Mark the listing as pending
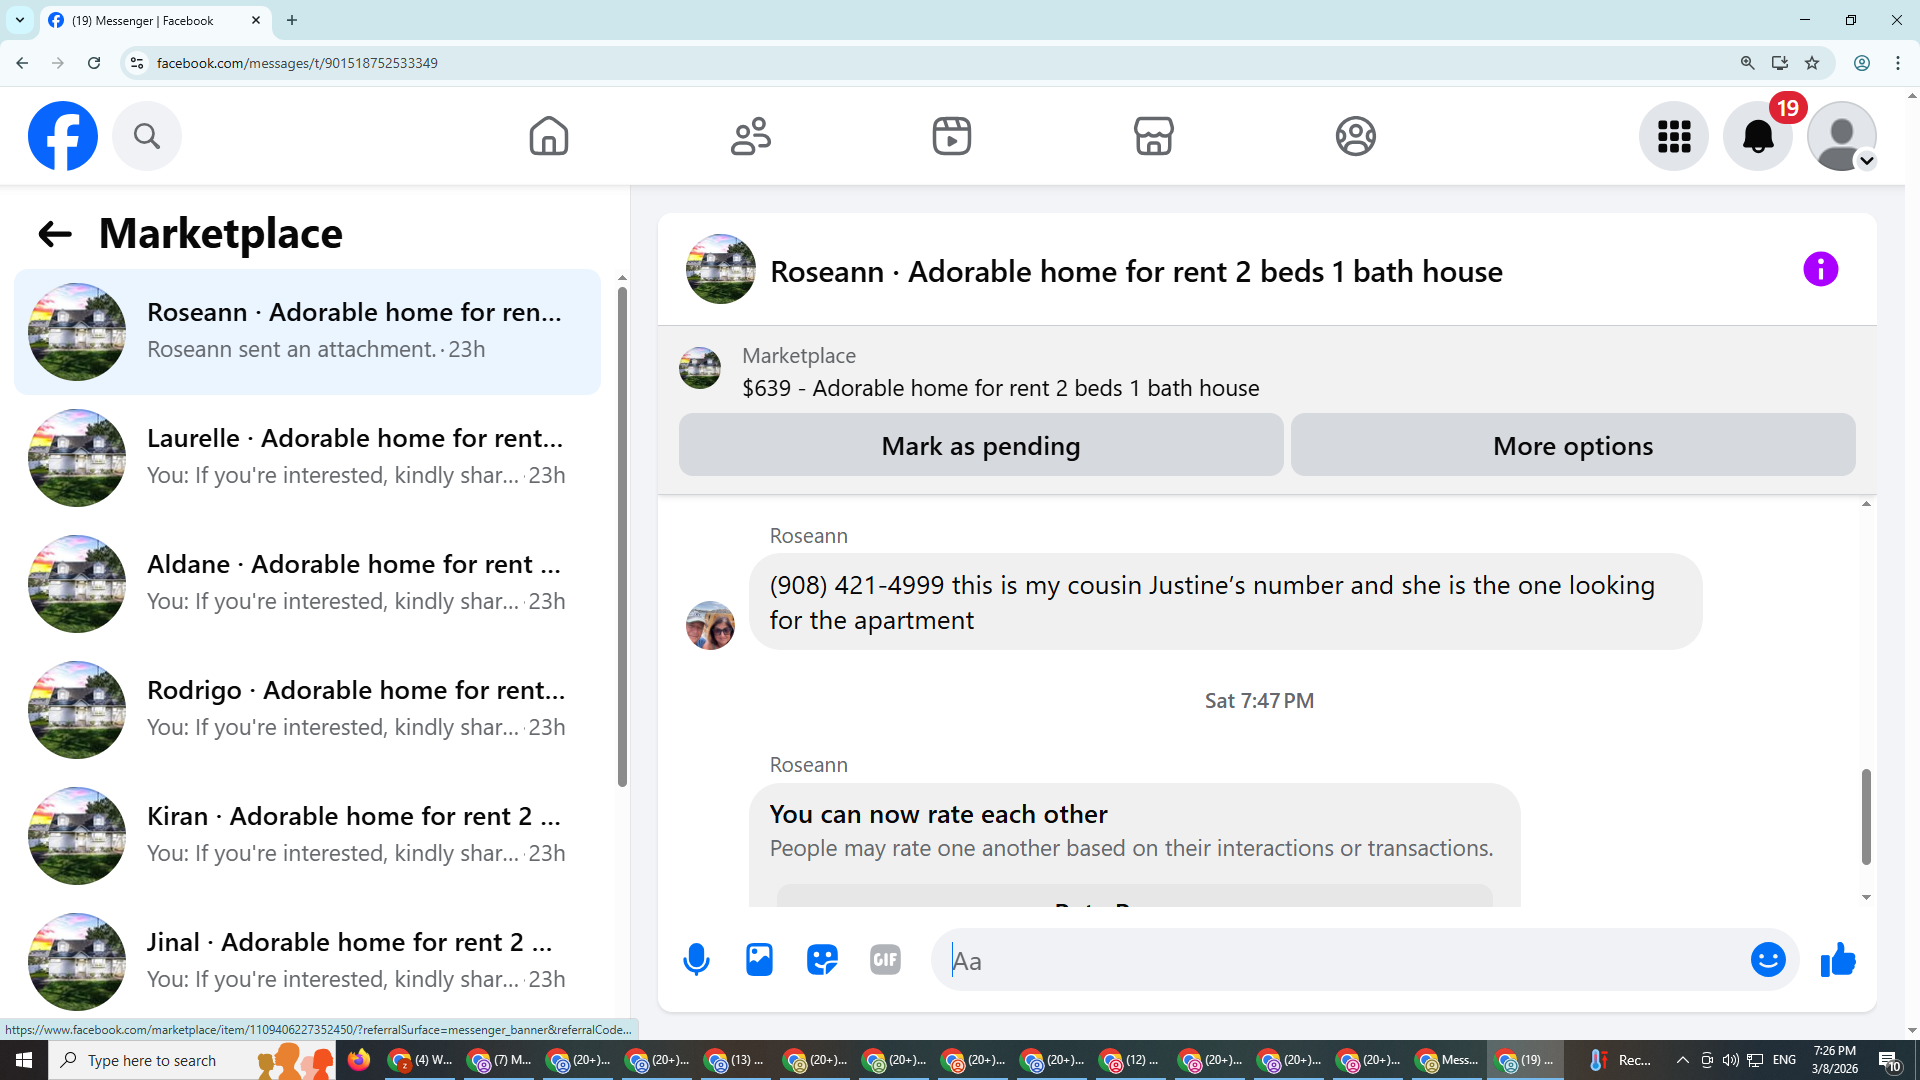Viewport: 1920px width, 1080px height. coord(980,446)
